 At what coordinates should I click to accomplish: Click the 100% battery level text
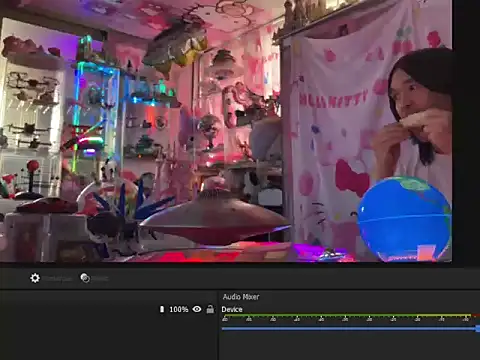pyautogui.click(x=179, y=309)
